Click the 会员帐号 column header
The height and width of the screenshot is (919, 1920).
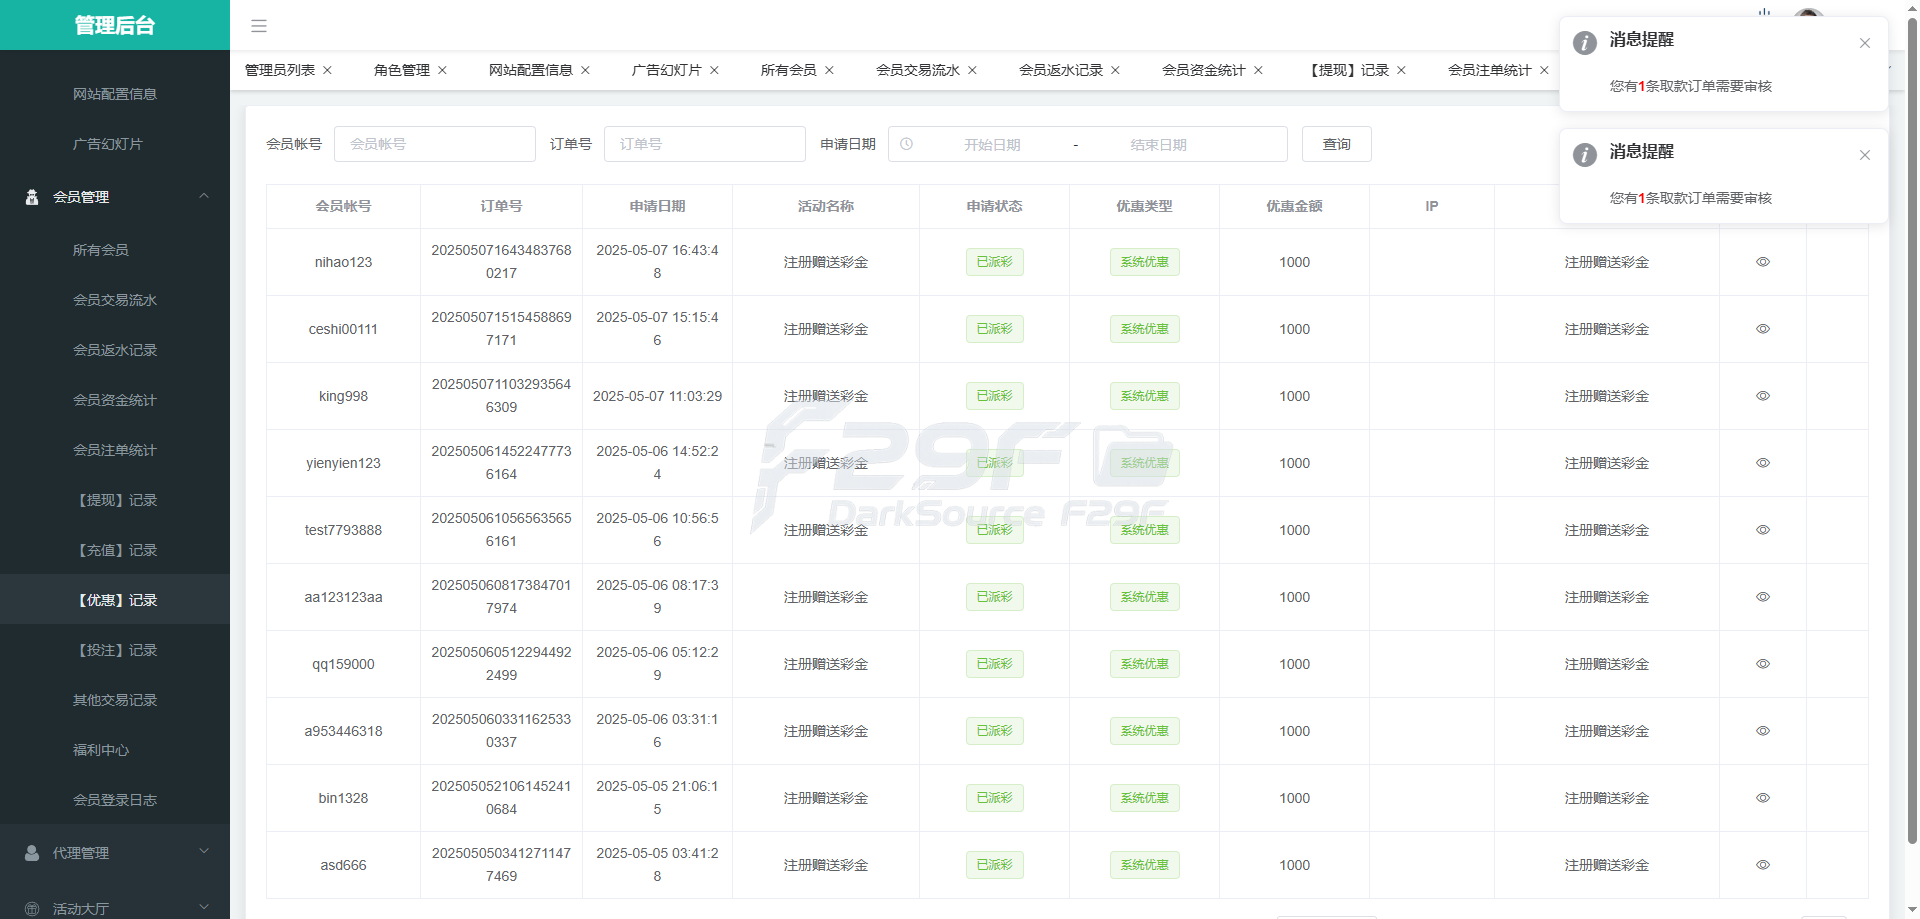pos(343,206)
